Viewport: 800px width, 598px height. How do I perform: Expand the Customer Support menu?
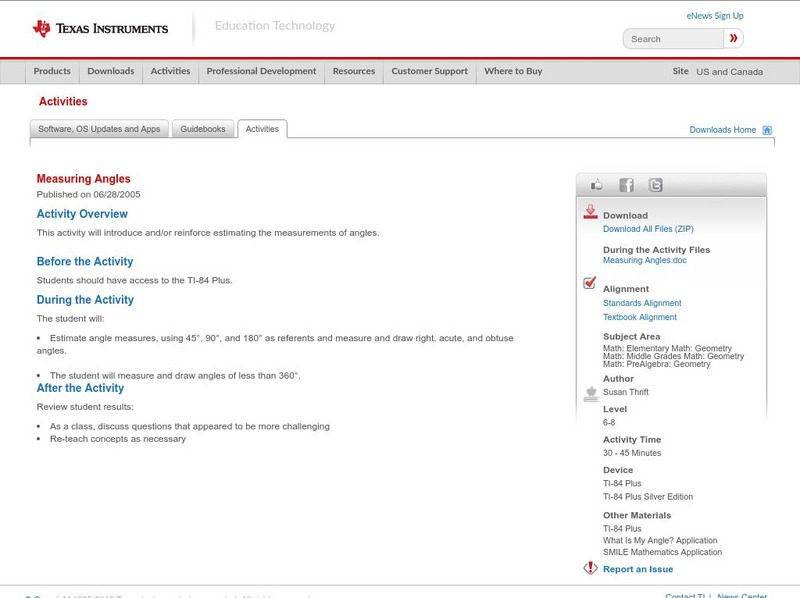click(429, 72)
